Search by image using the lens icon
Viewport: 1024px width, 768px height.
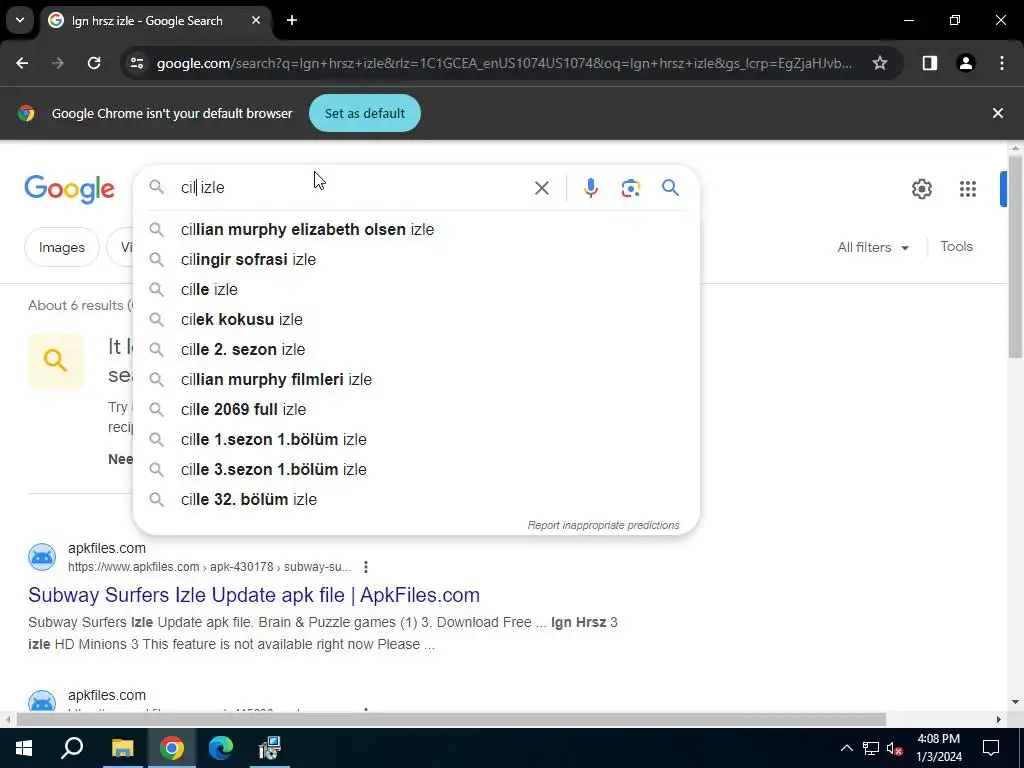[x=630, y=188]
